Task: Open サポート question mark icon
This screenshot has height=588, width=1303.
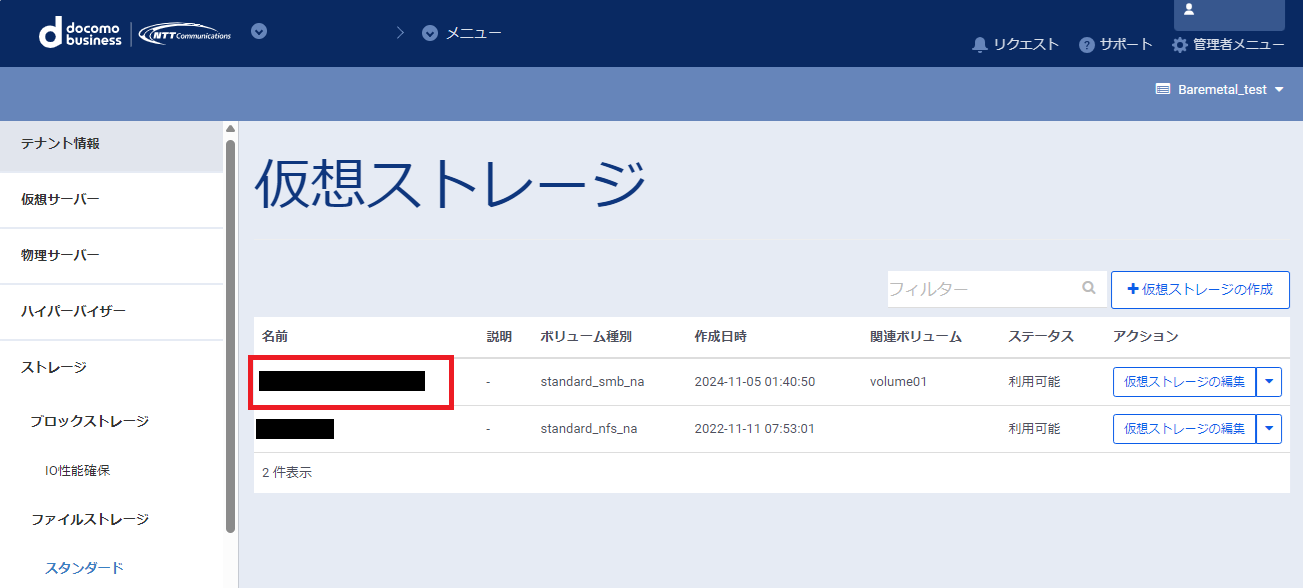Action: [1087, 45]
